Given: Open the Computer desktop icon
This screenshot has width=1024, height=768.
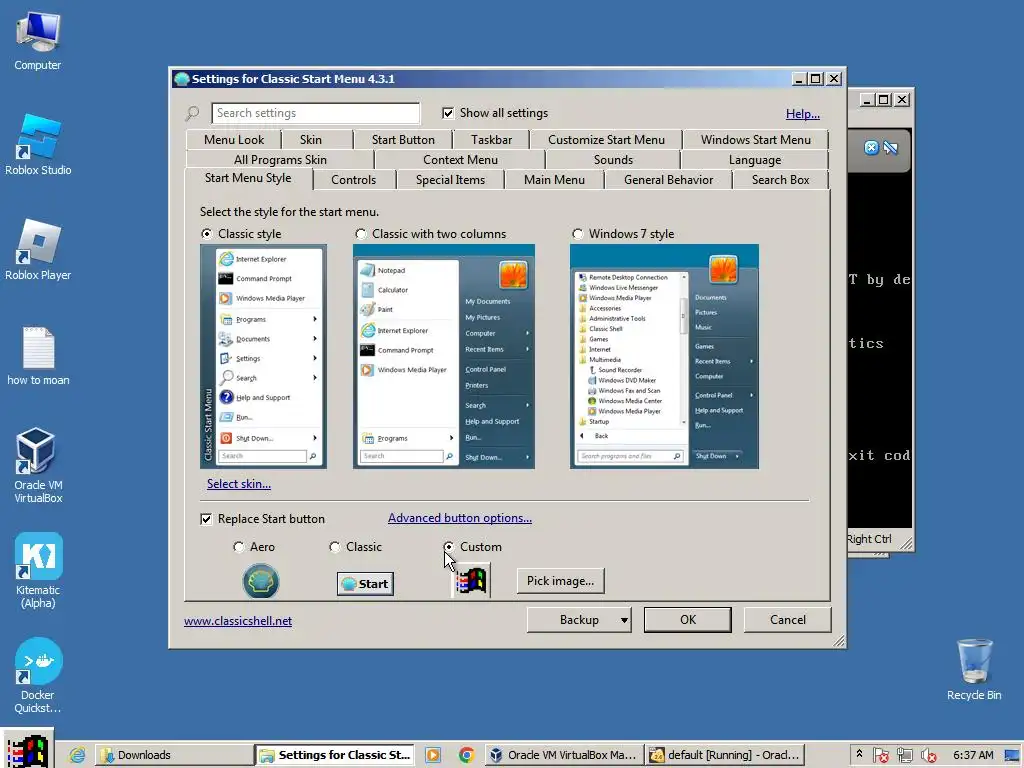Looking at the screenshot, I should pyautogui.click(x=37, y=41).
